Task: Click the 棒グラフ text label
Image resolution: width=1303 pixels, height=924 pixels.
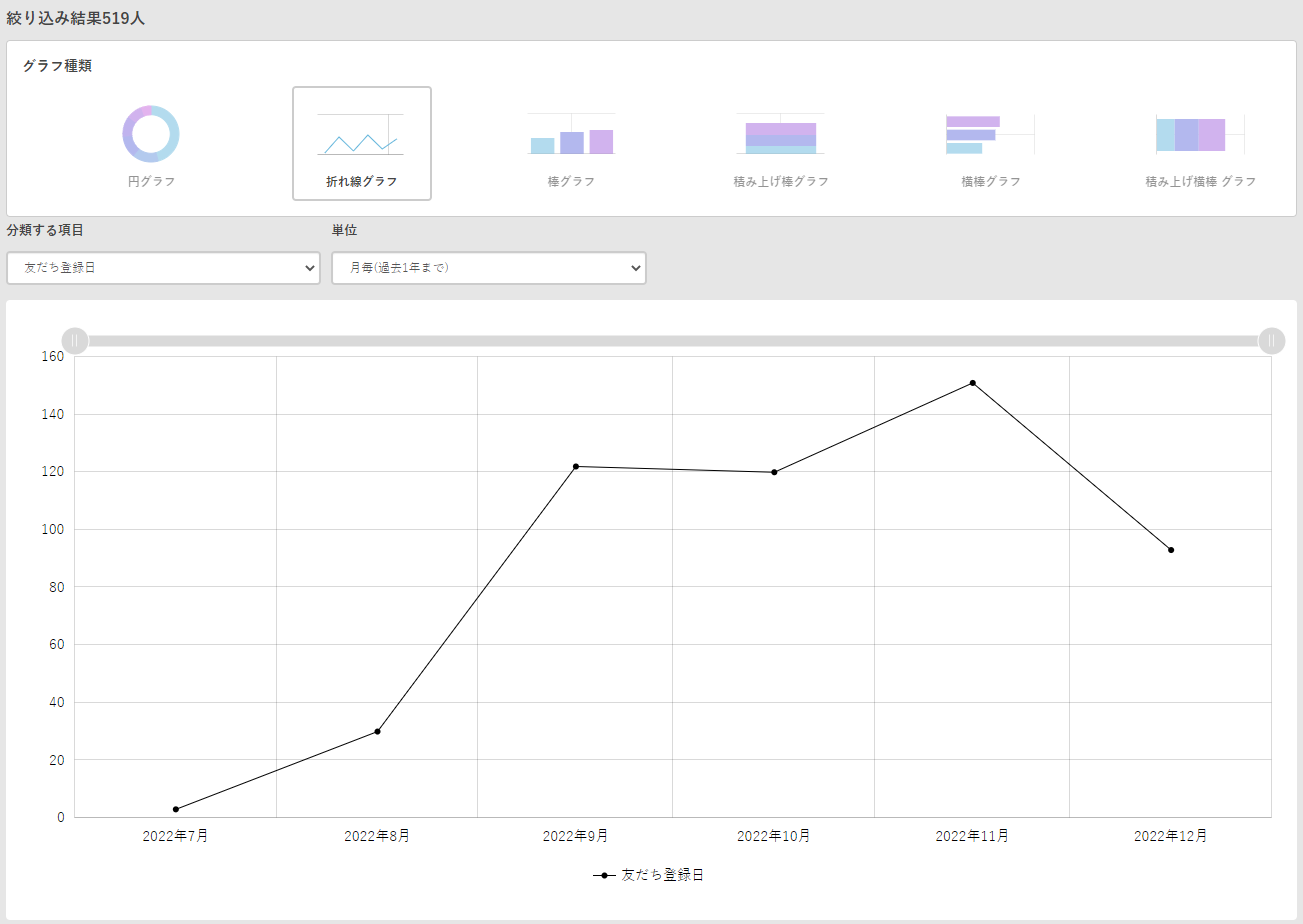Action: (571, 182)
